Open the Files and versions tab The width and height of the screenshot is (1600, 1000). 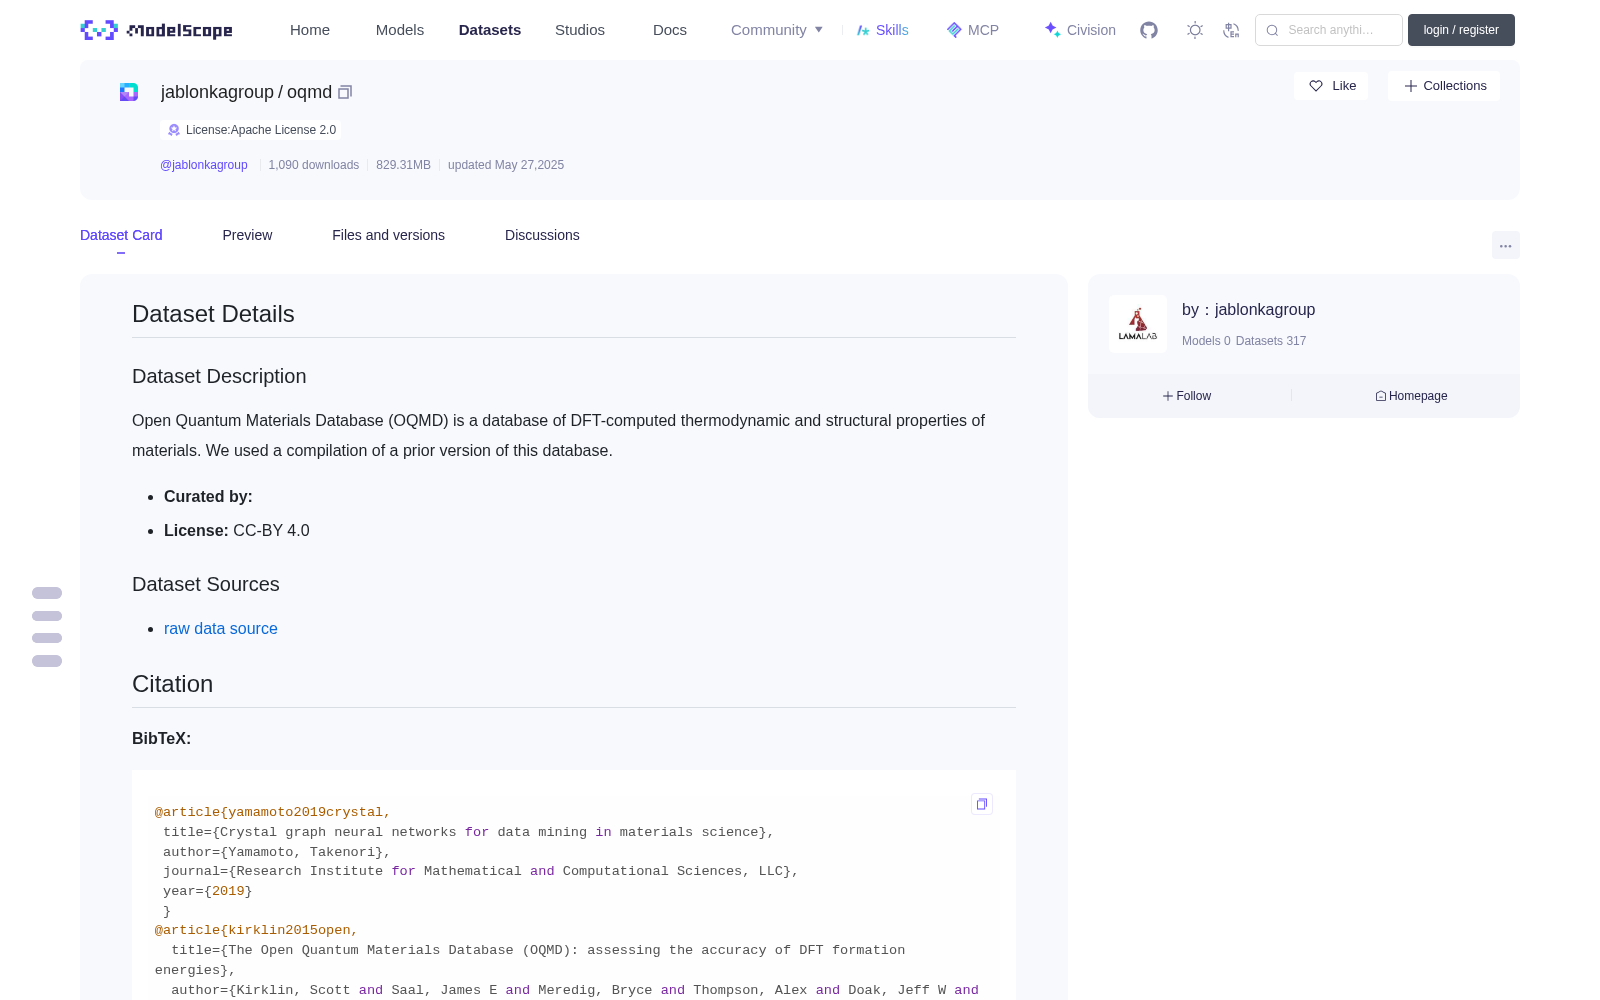pyautogui.click(x=388, y=235)
